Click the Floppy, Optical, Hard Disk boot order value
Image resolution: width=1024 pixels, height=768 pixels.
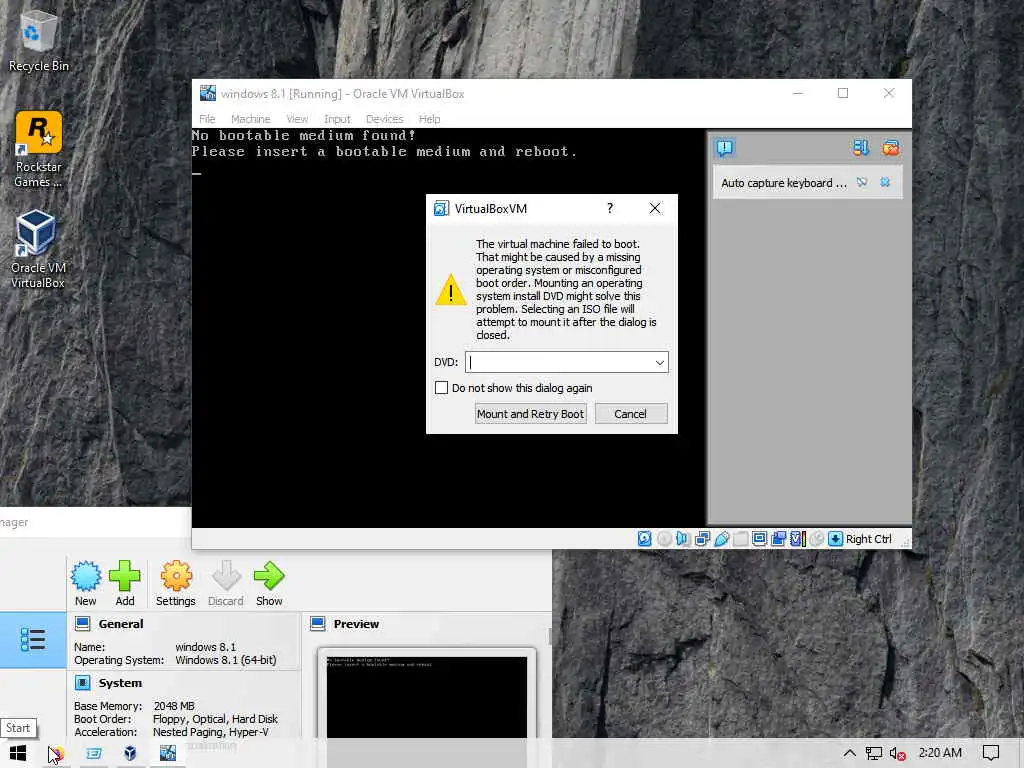[216, 719]
